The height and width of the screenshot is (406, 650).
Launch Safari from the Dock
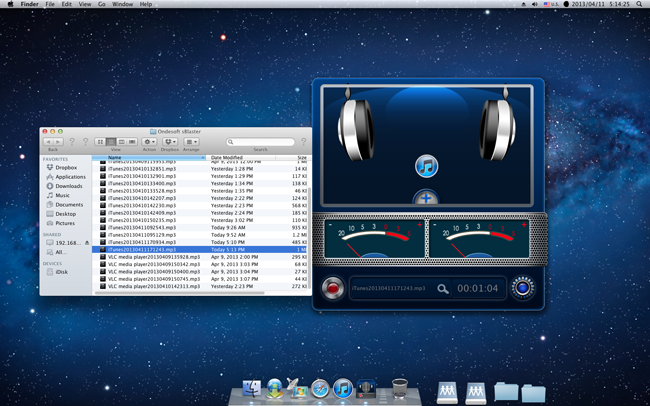[x=320, y=389]
